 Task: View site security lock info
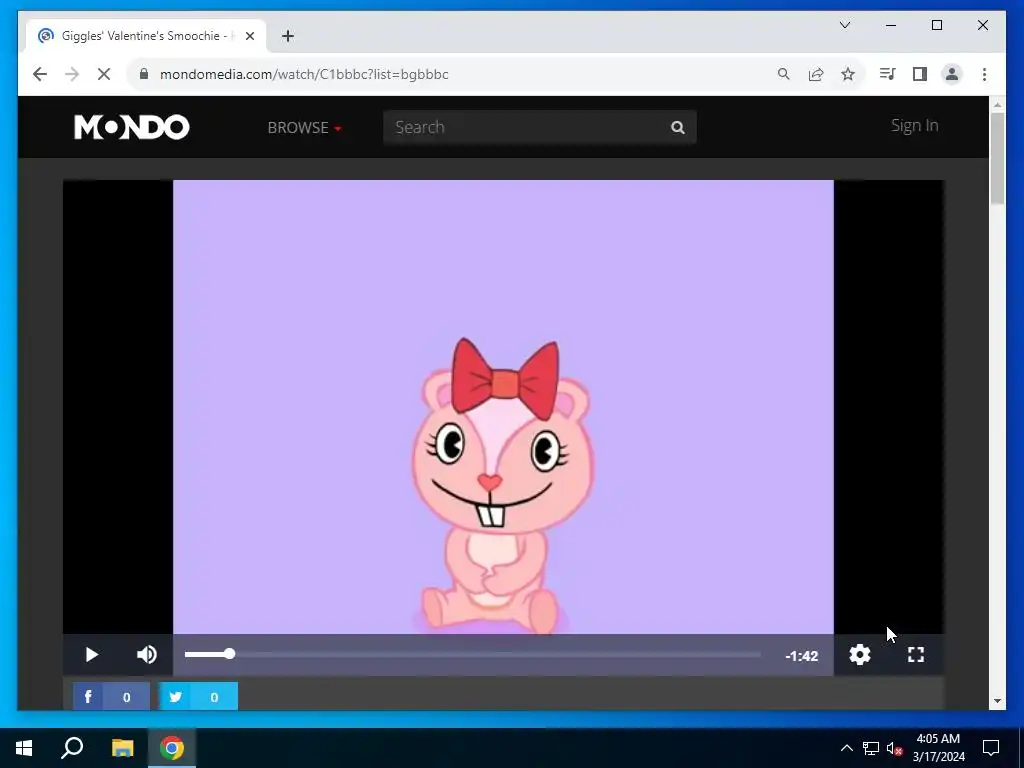(144, 74)
